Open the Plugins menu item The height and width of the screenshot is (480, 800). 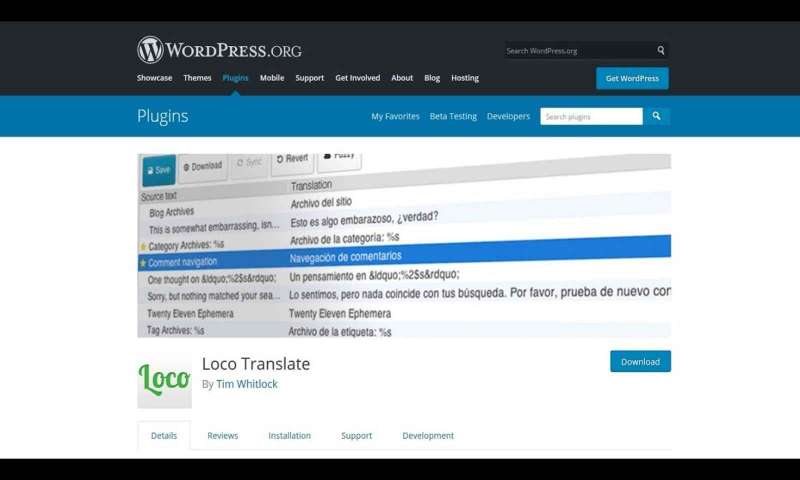[x=235, y=78]
